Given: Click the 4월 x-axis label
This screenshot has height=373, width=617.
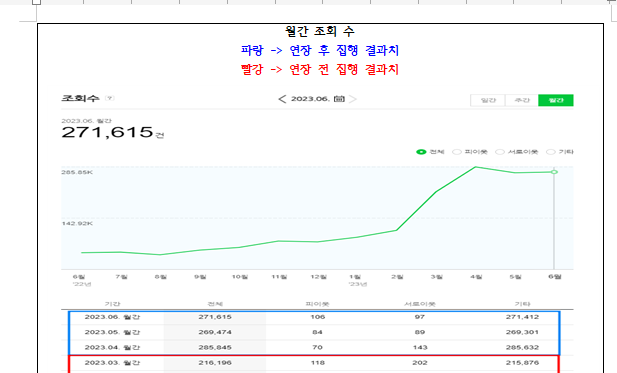Looking at the screenshot, I should (x=476, y=277).
